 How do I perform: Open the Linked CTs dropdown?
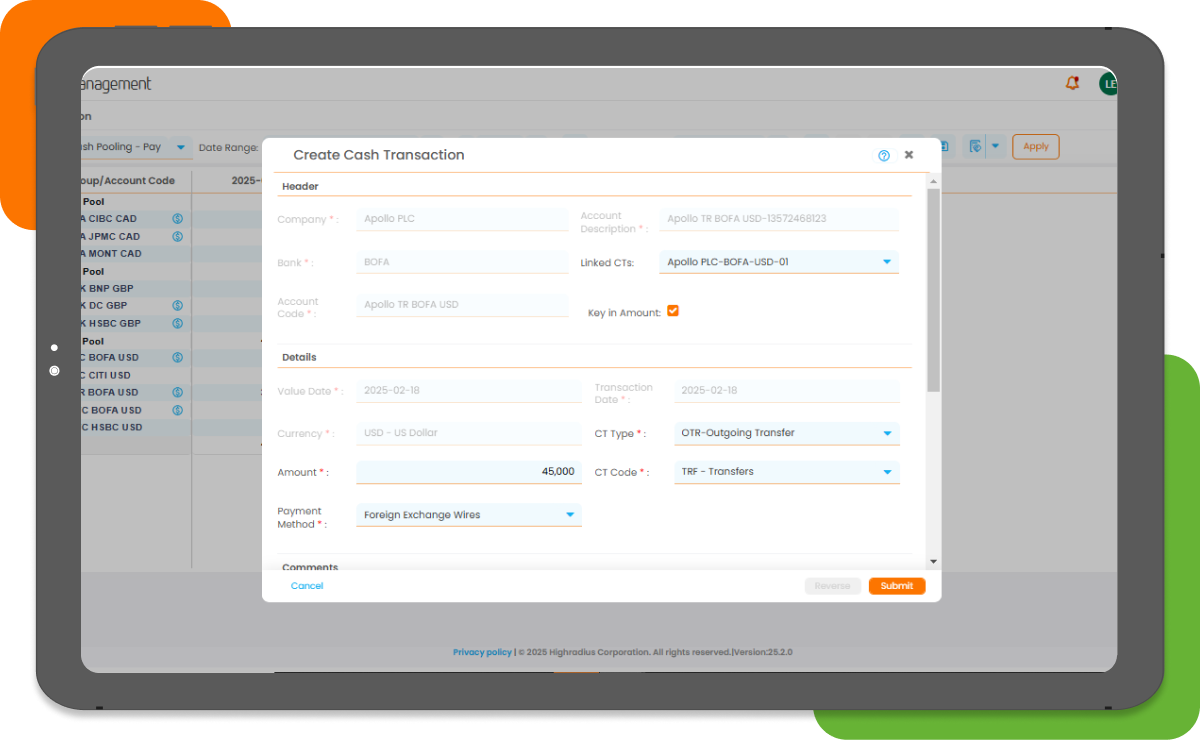pos(779,262)
